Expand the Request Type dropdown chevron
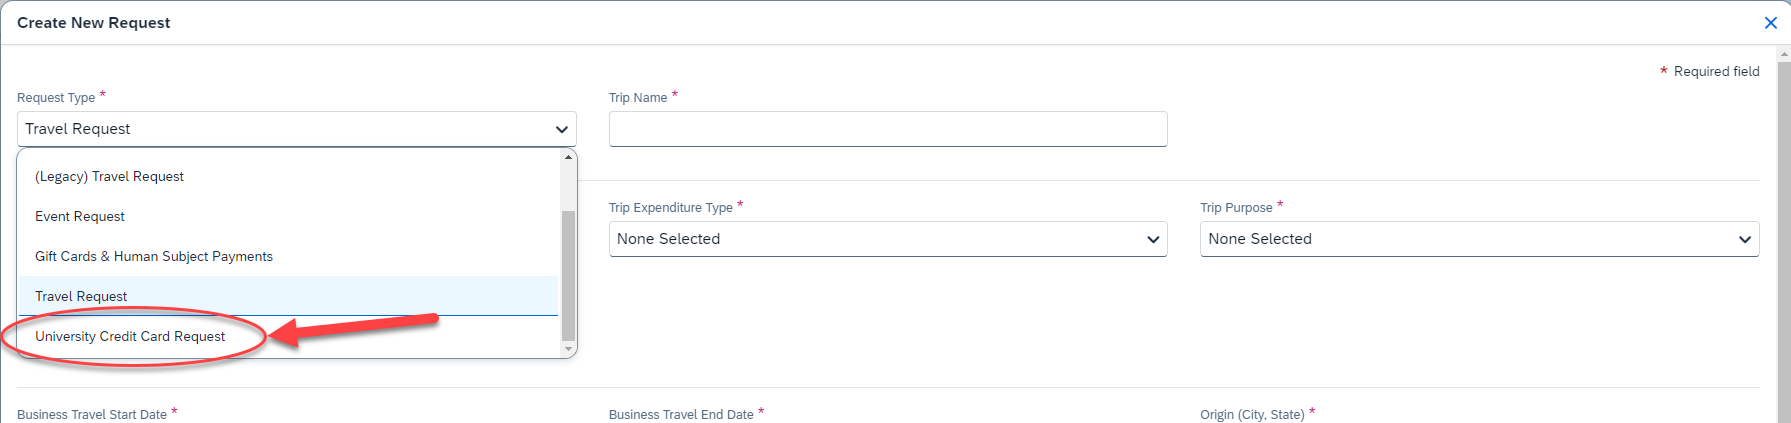This screenshot has width=1791, height=423. tap(562, 129)
